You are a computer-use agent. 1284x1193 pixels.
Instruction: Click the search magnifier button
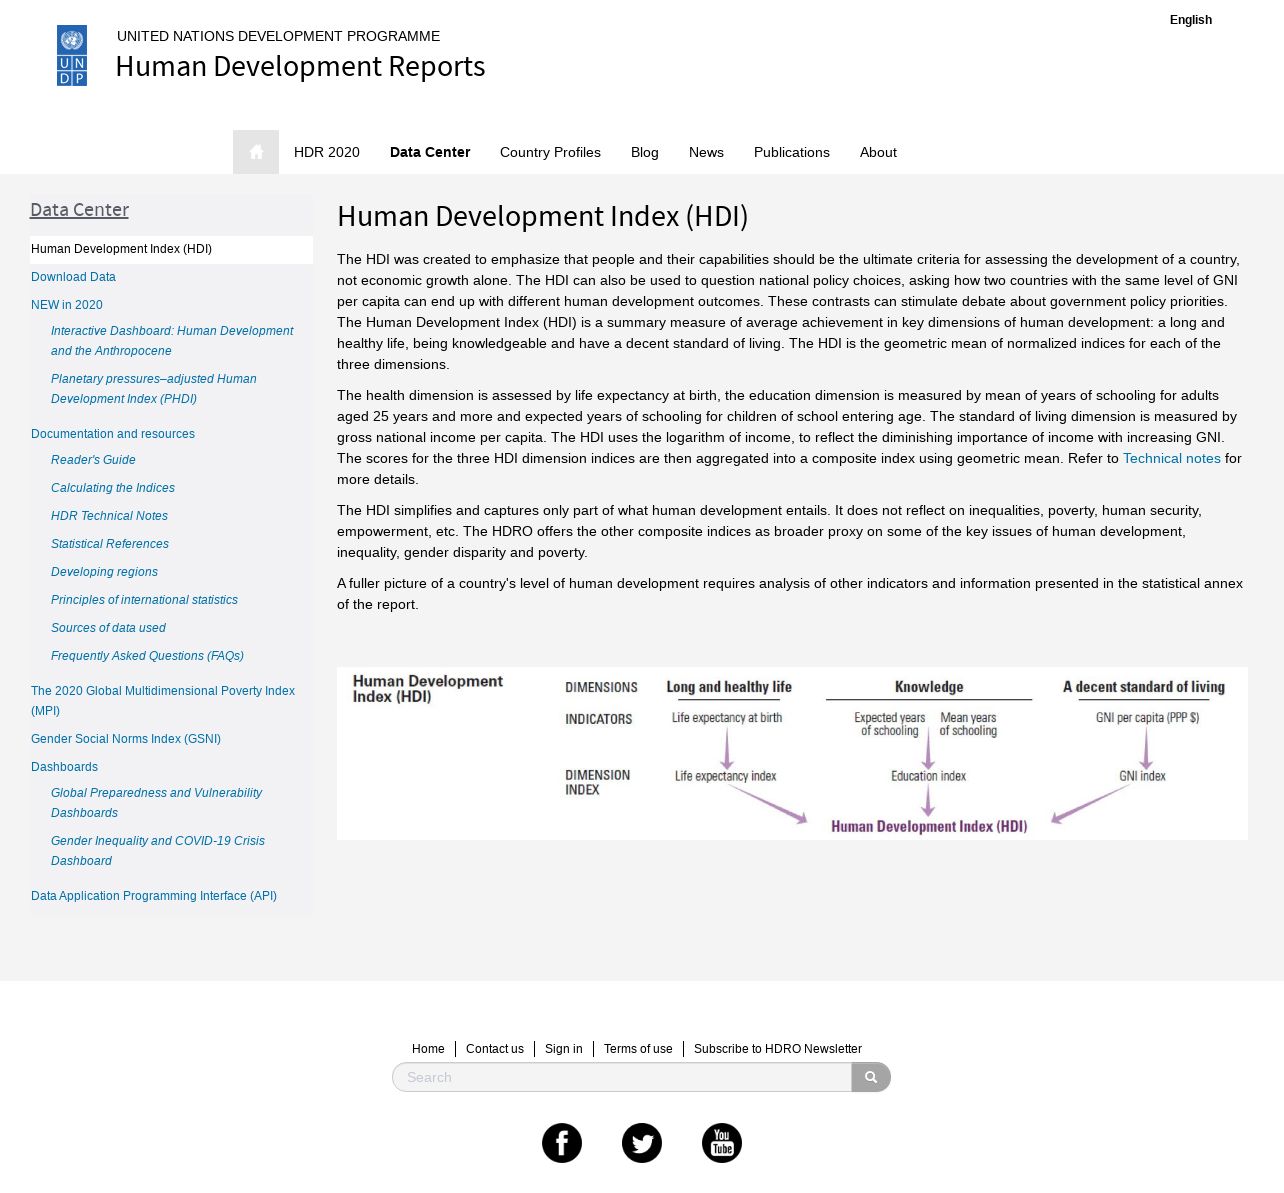click(871, 1077)
